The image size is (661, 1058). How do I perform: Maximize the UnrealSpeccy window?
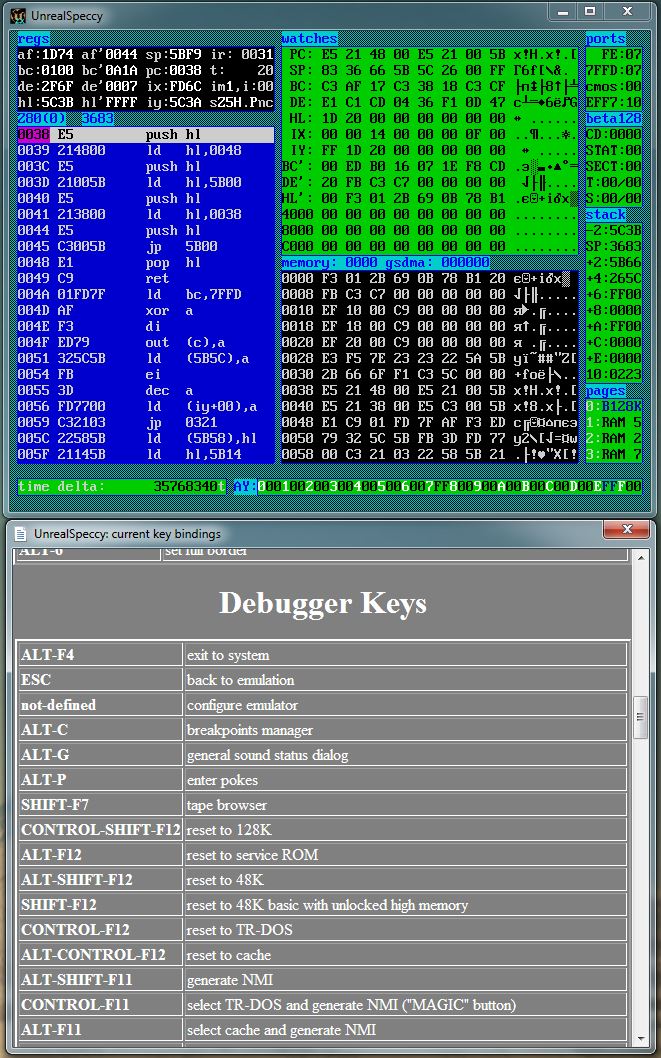(x=590, y=11)
